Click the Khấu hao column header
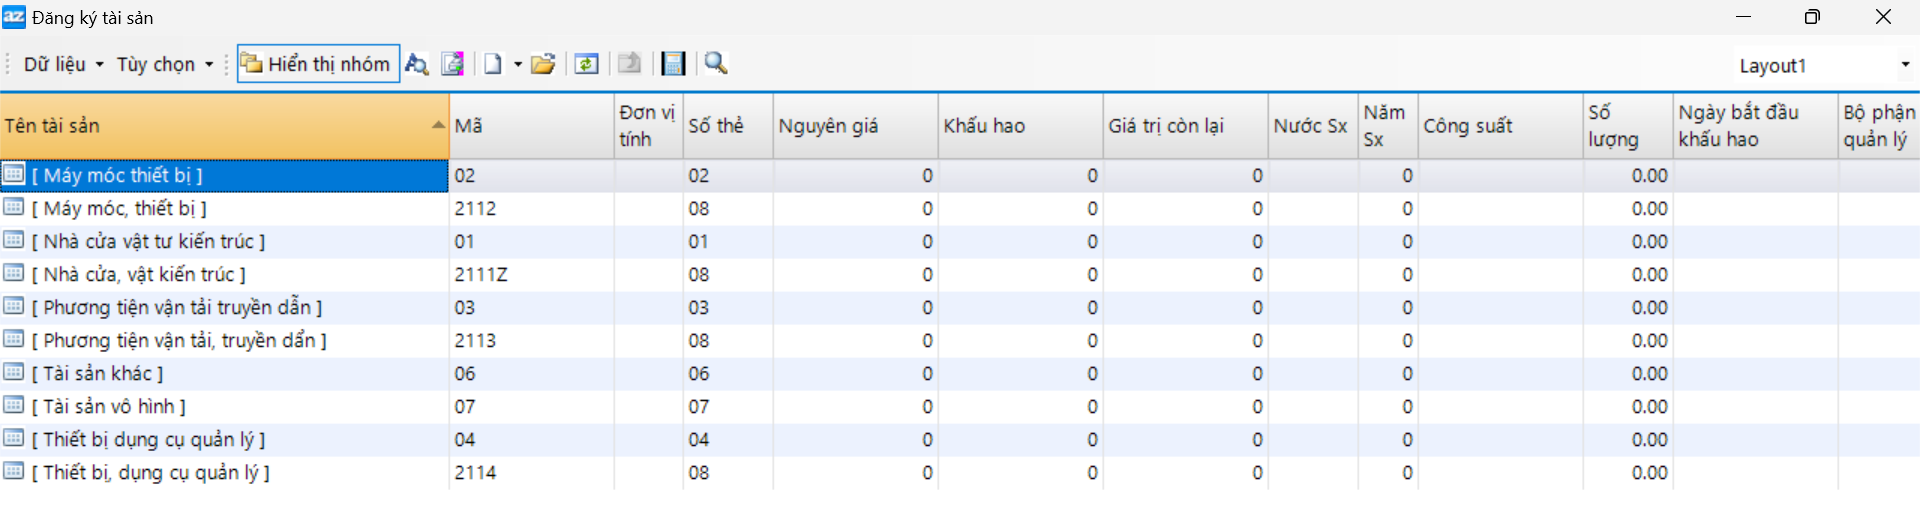Screen dimensions: 1920x518 1020,126
